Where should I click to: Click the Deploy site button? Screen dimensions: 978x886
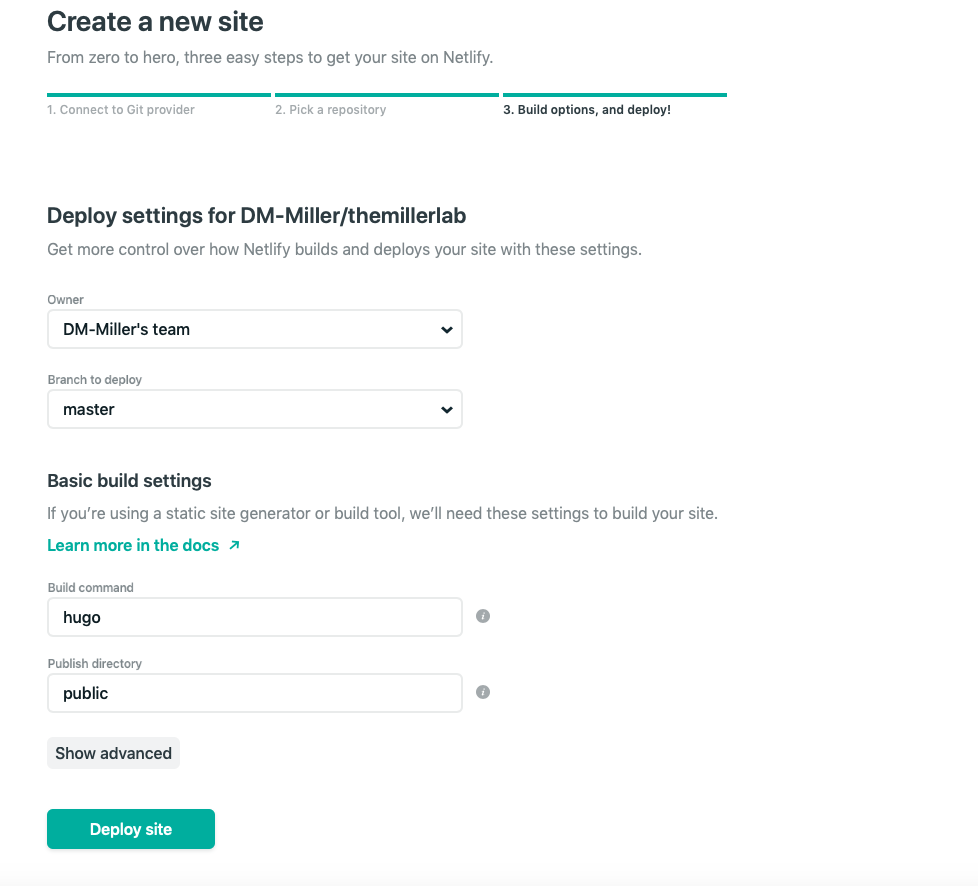coord(131,829)
